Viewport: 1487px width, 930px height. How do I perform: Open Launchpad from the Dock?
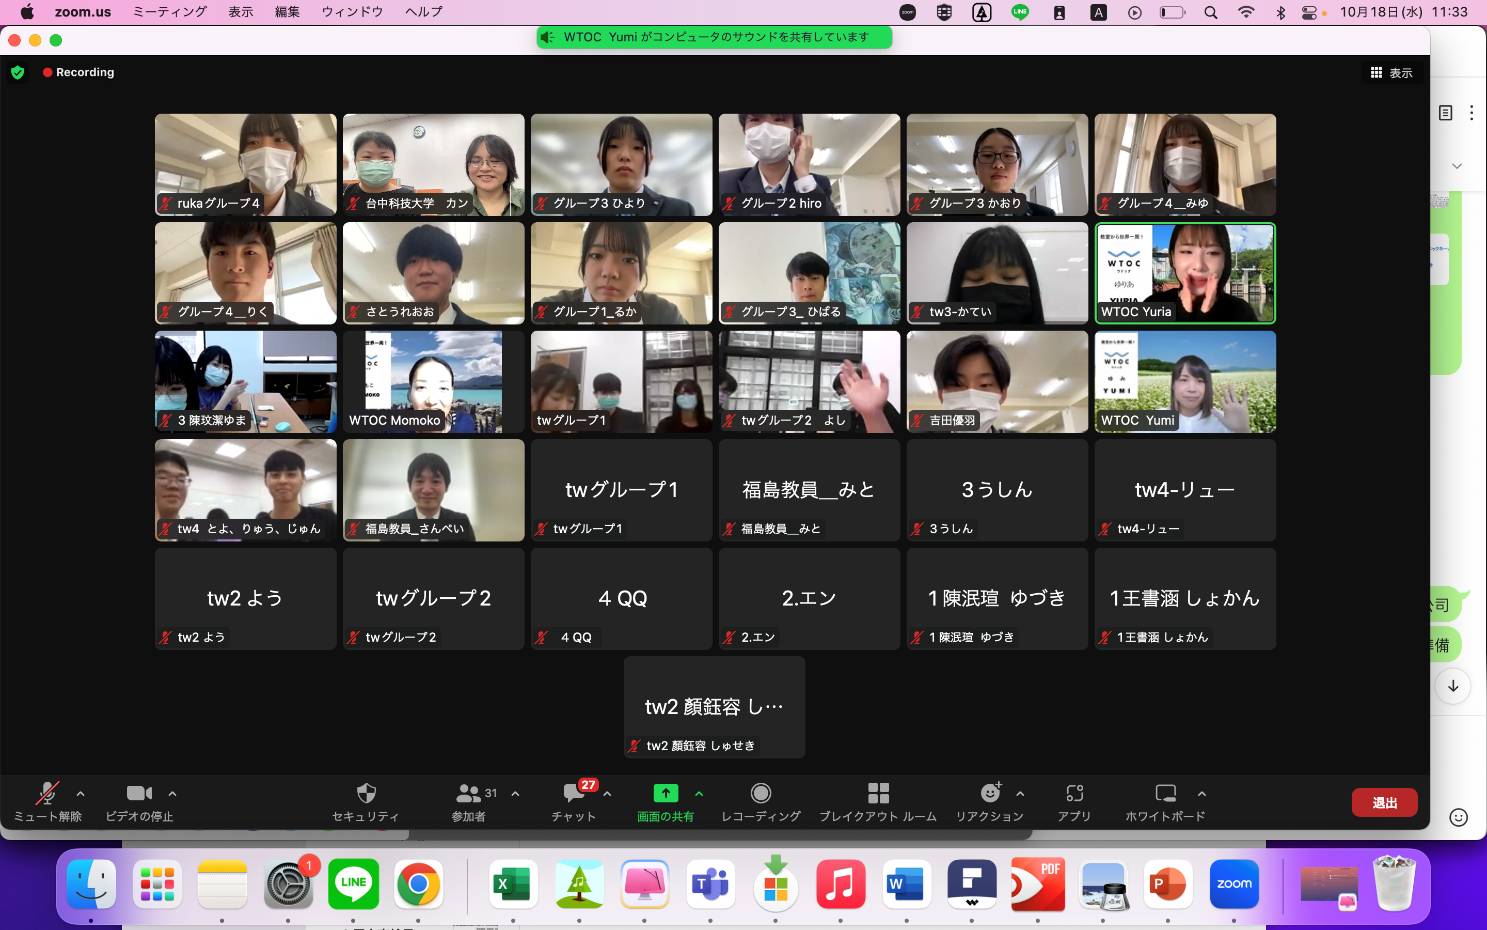tap(157, 884)
